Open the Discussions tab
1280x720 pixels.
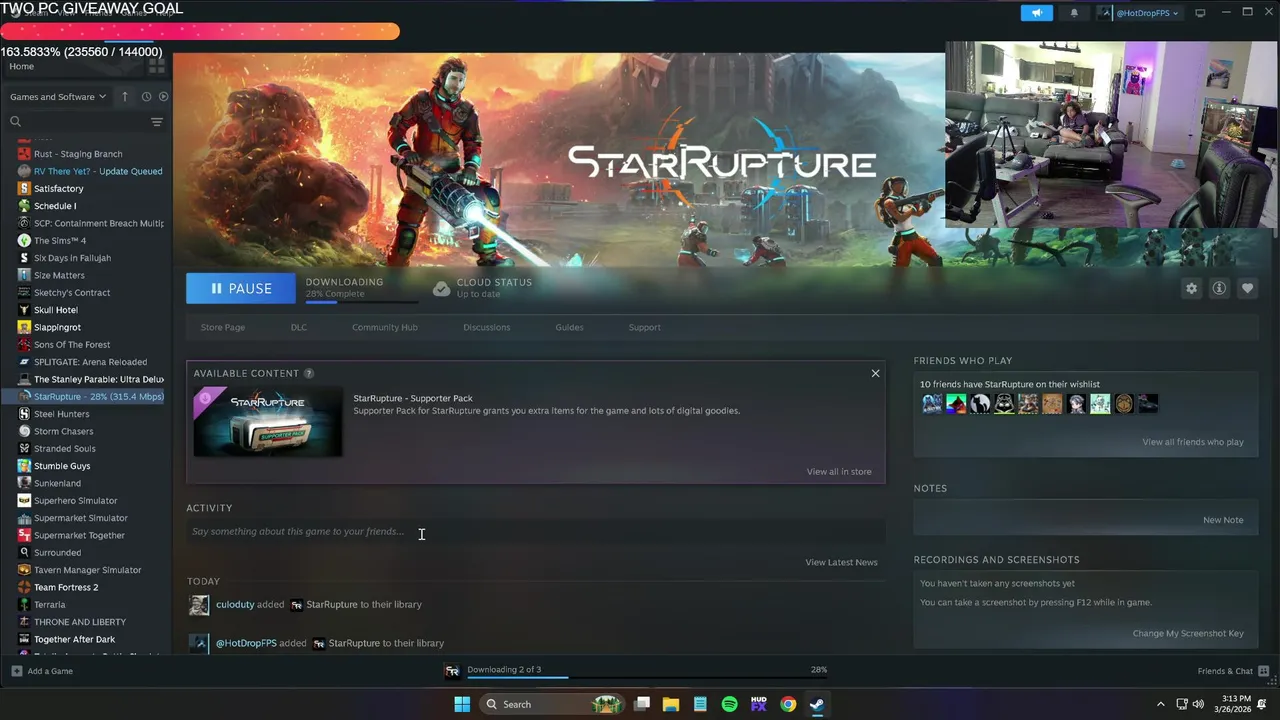pyautogui.click(x=487, y=327)
